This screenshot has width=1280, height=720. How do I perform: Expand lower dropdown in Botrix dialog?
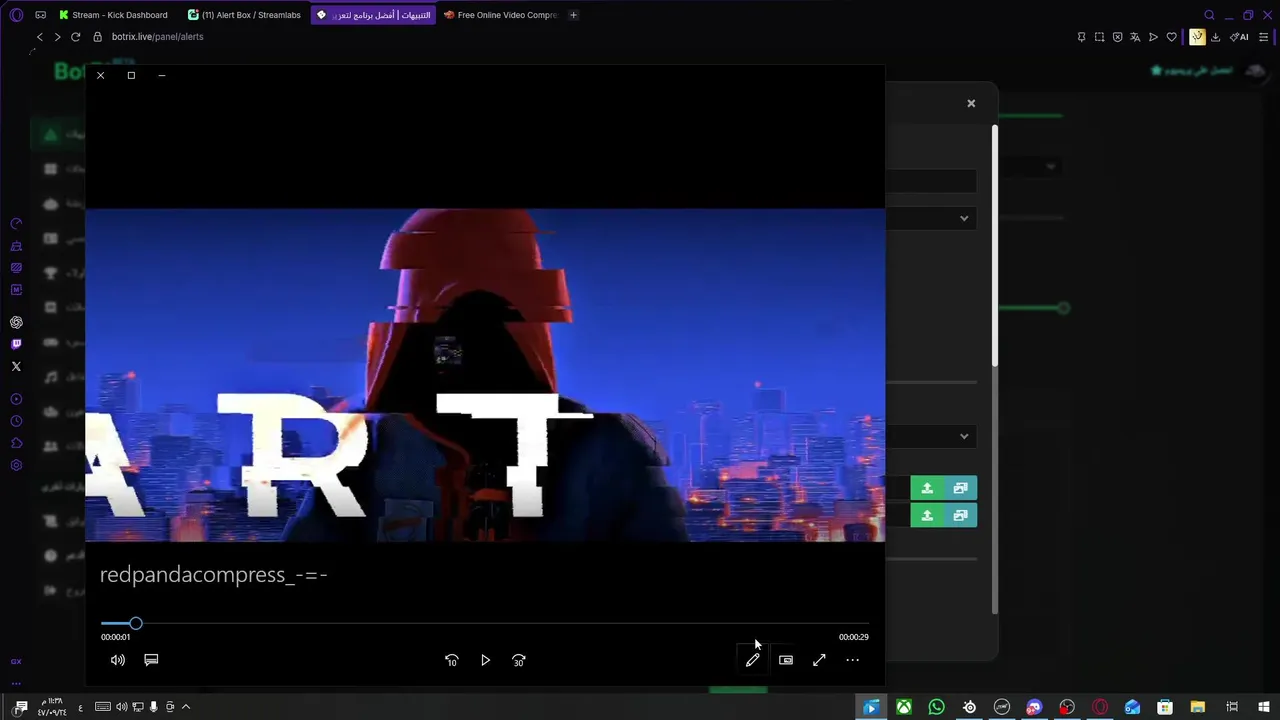click(x=964, y=436)
